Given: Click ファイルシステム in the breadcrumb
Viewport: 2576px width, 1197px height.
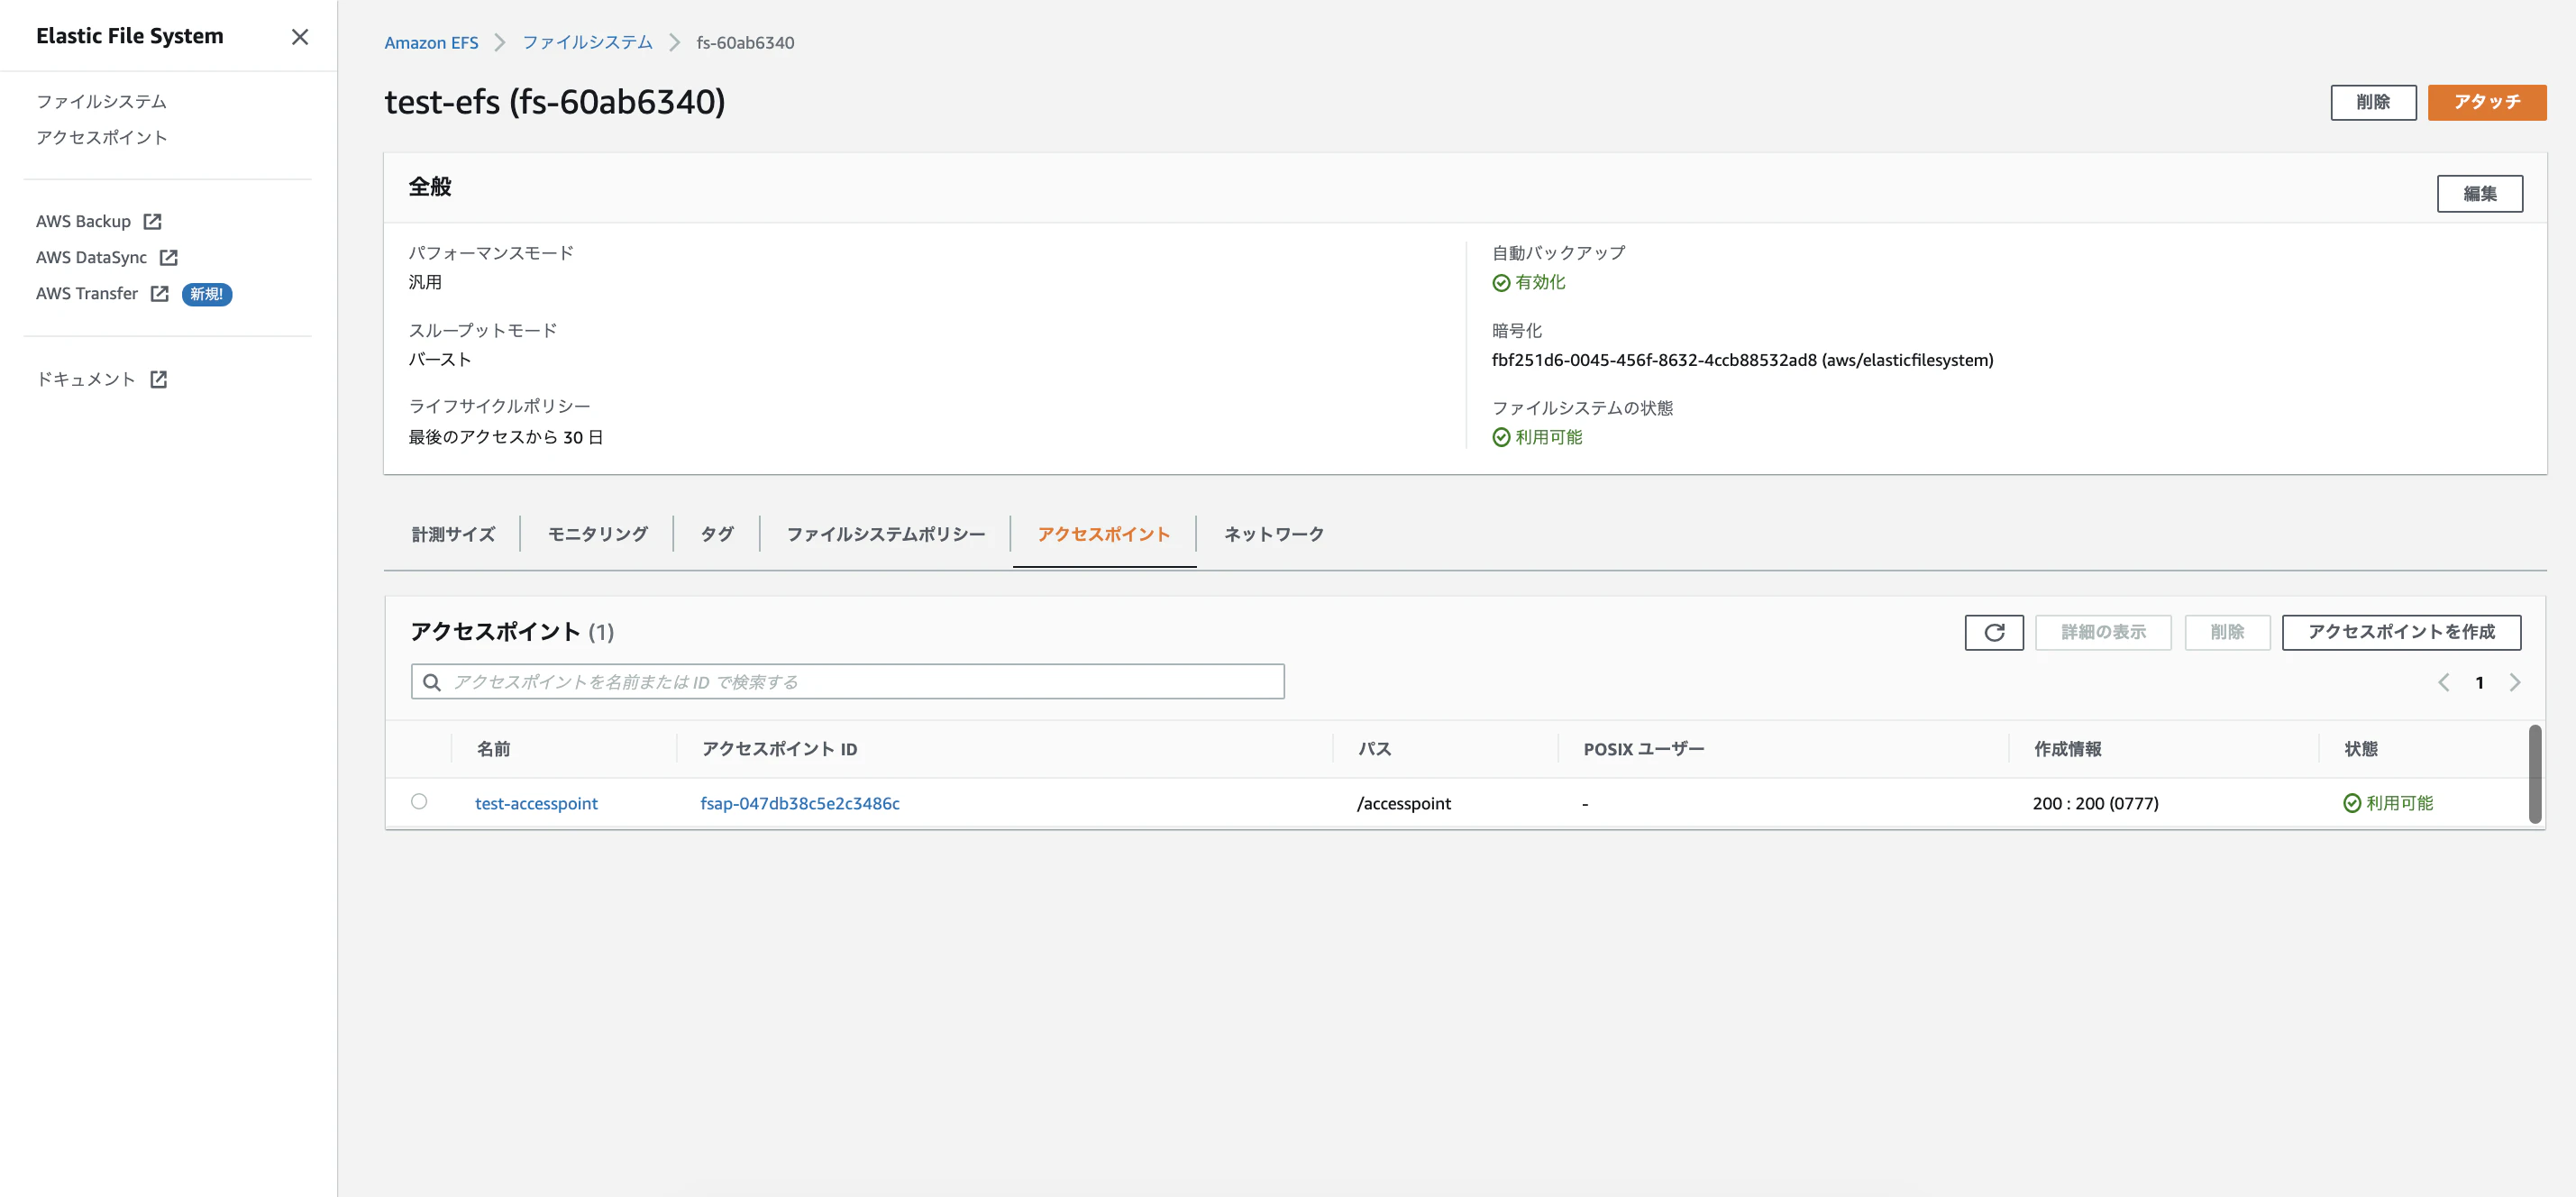Looking at the screenshot, I should [587, 42].
